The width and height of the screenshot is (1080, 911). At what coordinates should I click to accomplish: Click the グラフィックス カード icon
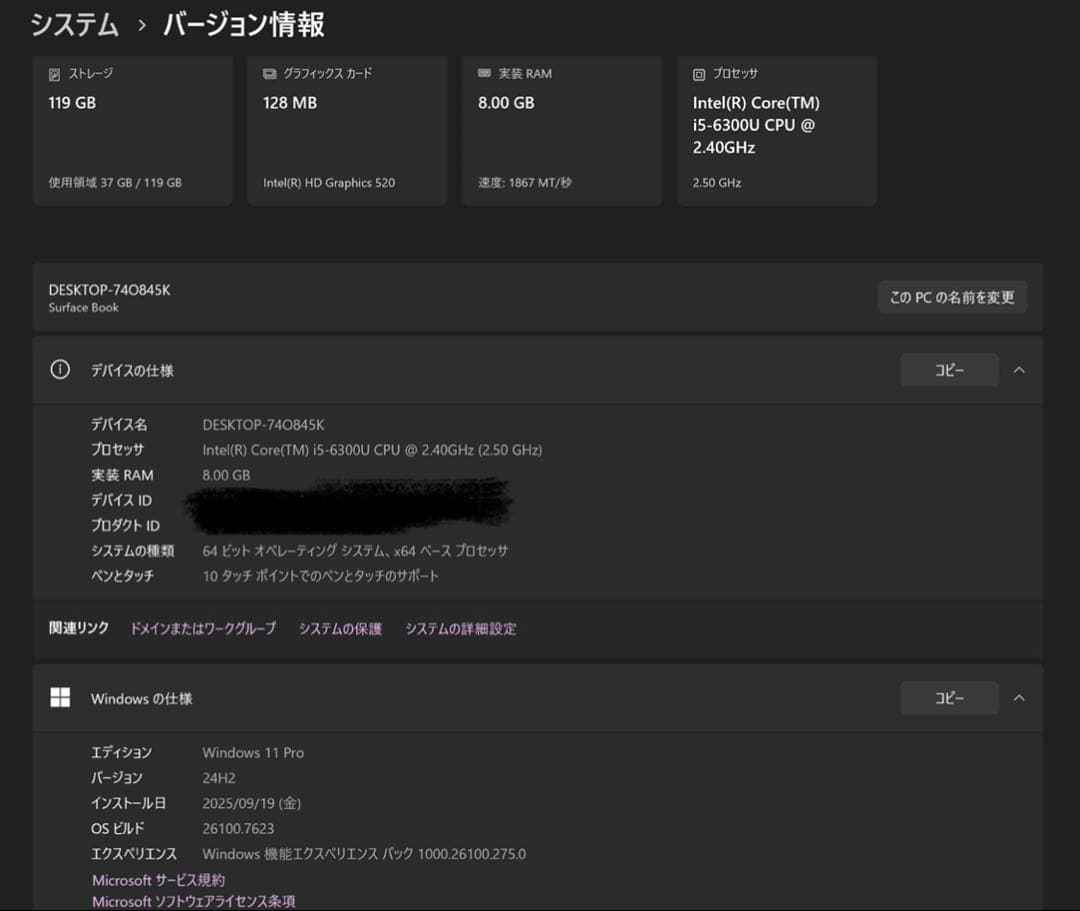pos(268,72)
